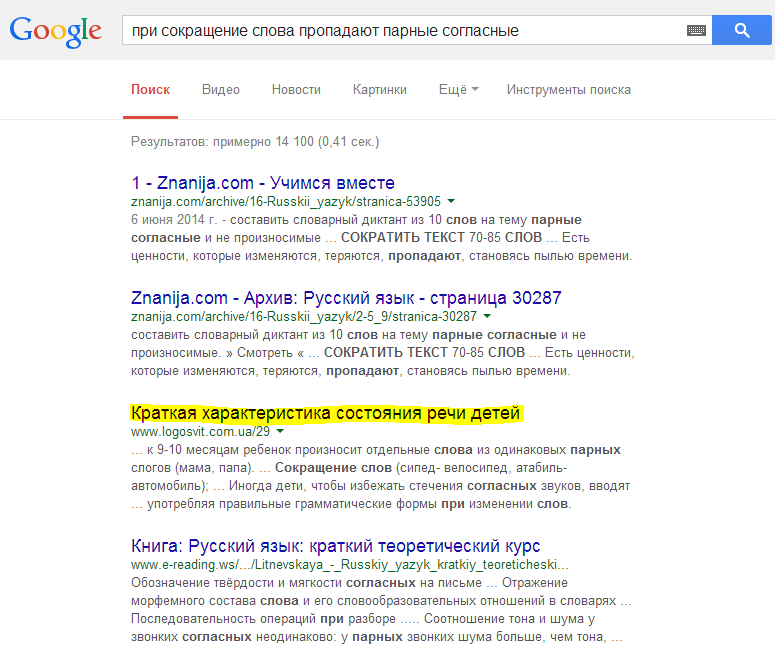The height and width of the screenshot is (651, 775).
Task: Open the on-screen keyboard icon
Action: (696, 31)
